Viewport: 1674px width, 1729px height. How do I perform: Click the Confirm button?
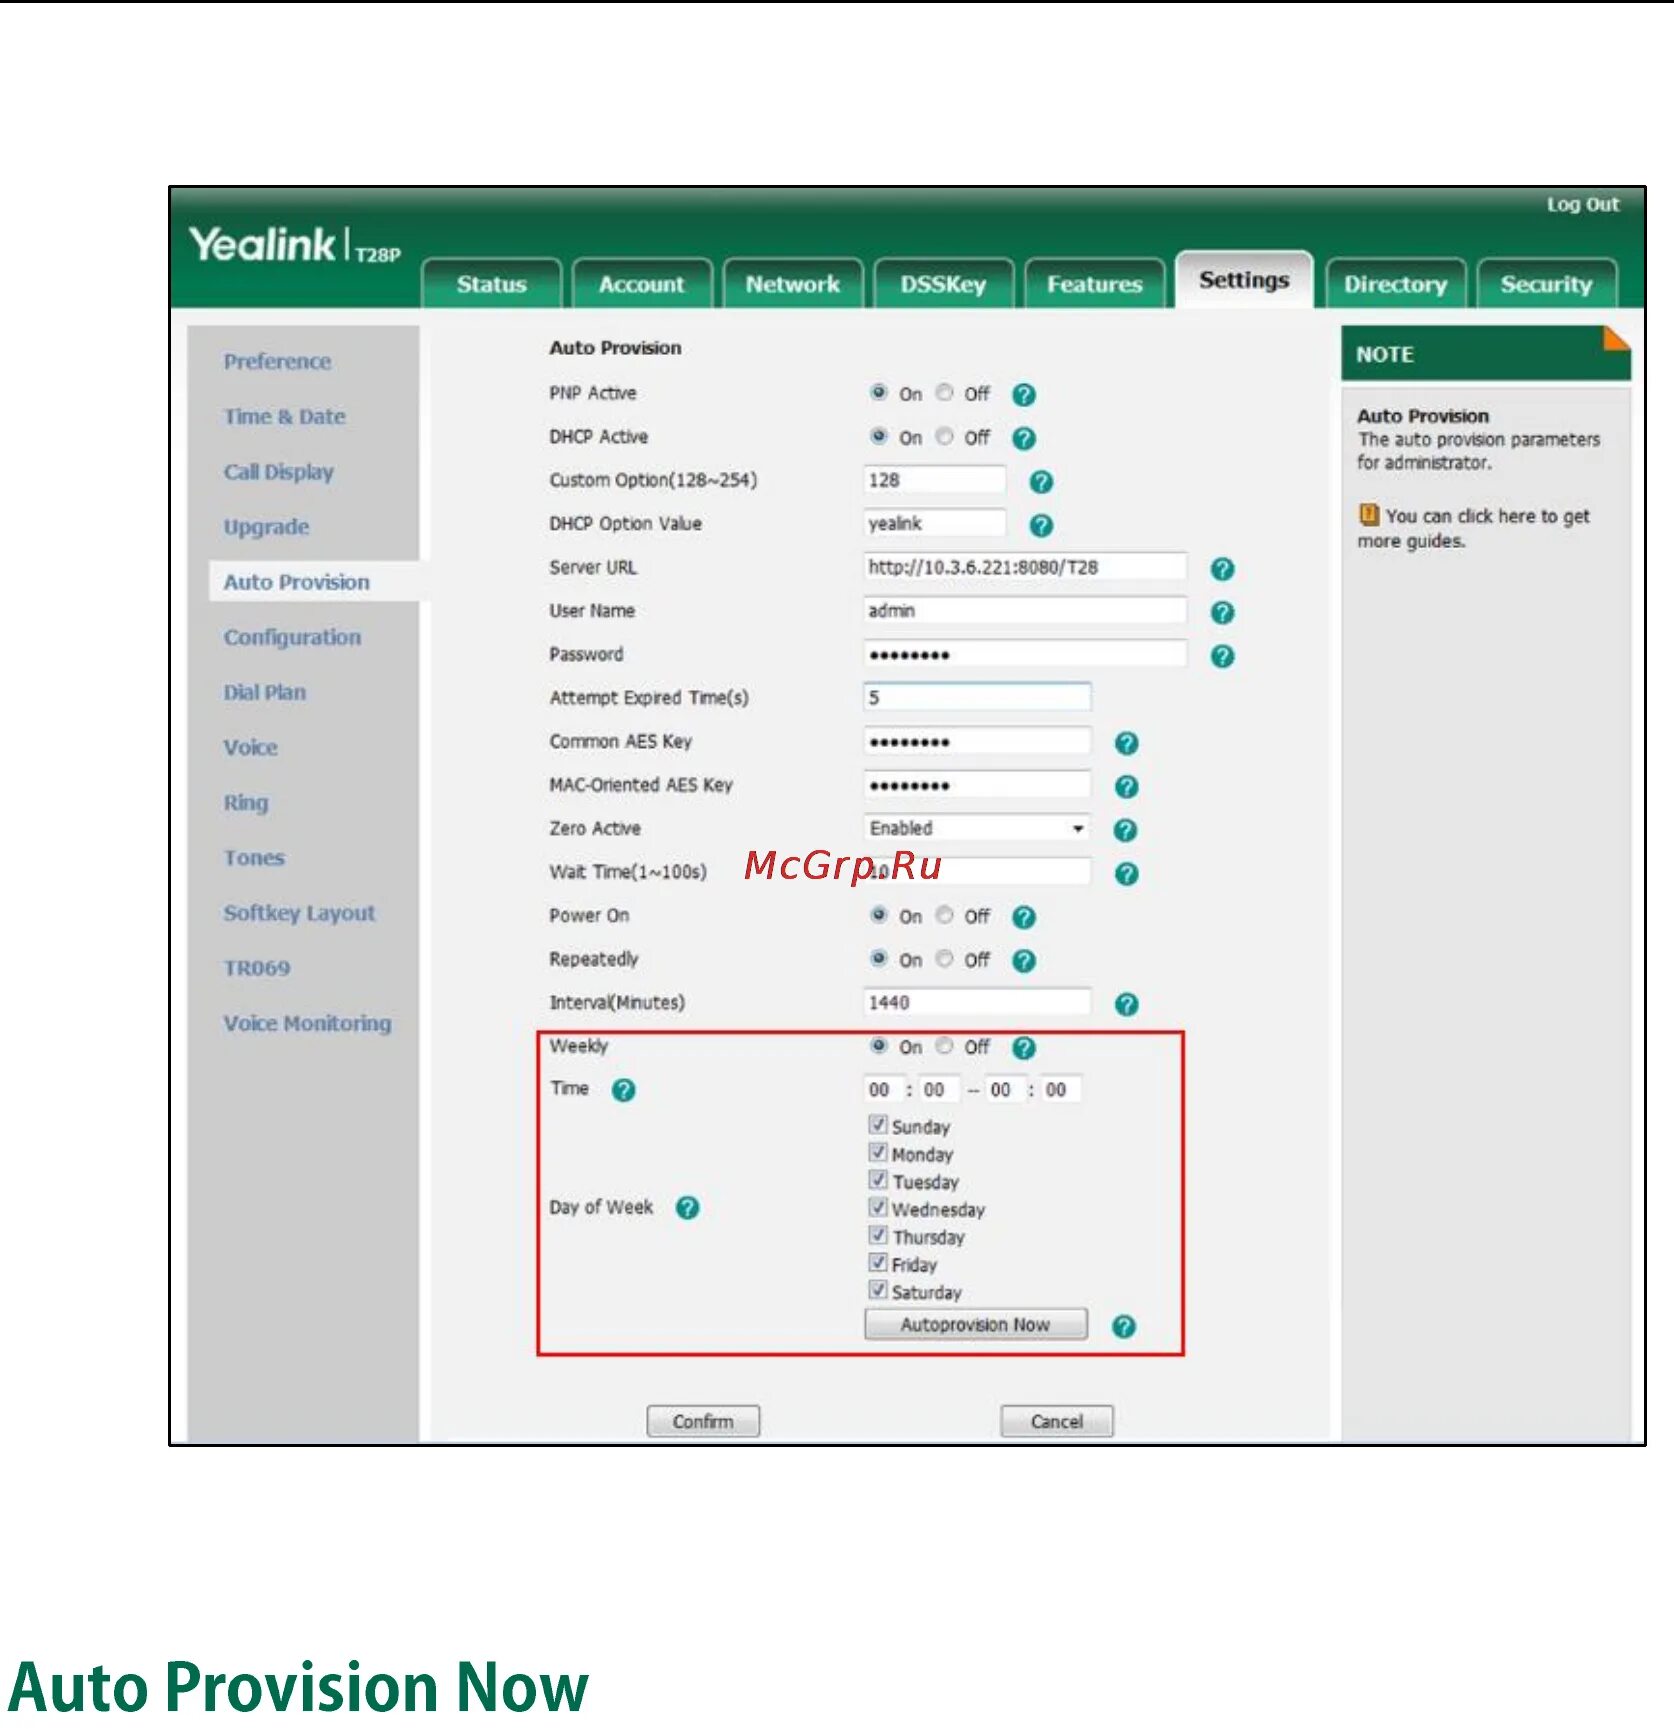click(x=703, y=1421)
